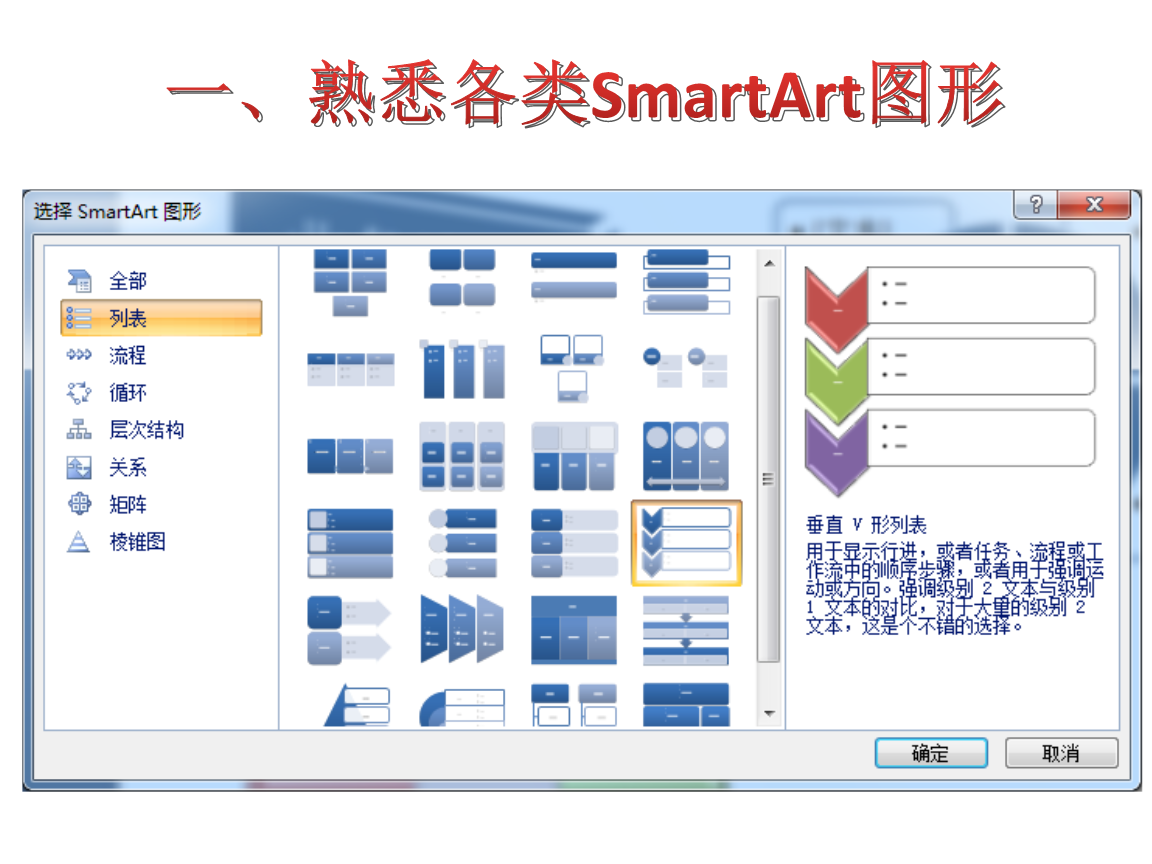Click the gallery vertical scrollbar thumb

pos(768,478)
